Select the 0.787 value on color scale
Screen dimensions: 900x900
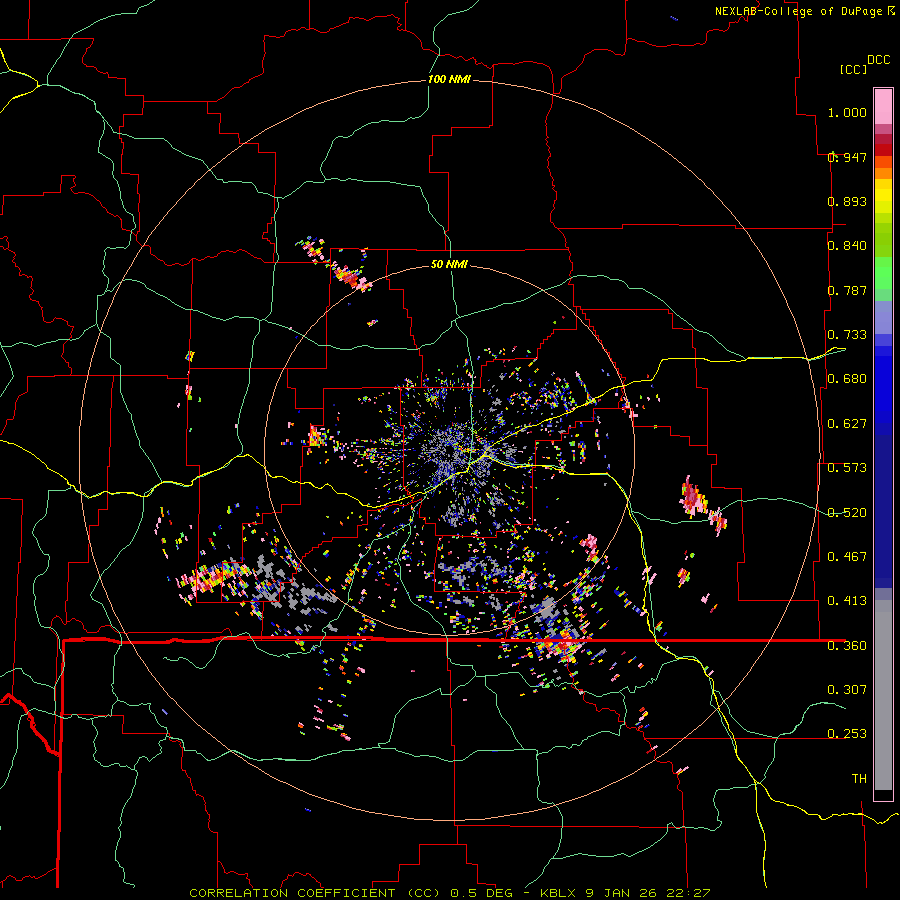(x=847, y=290)
